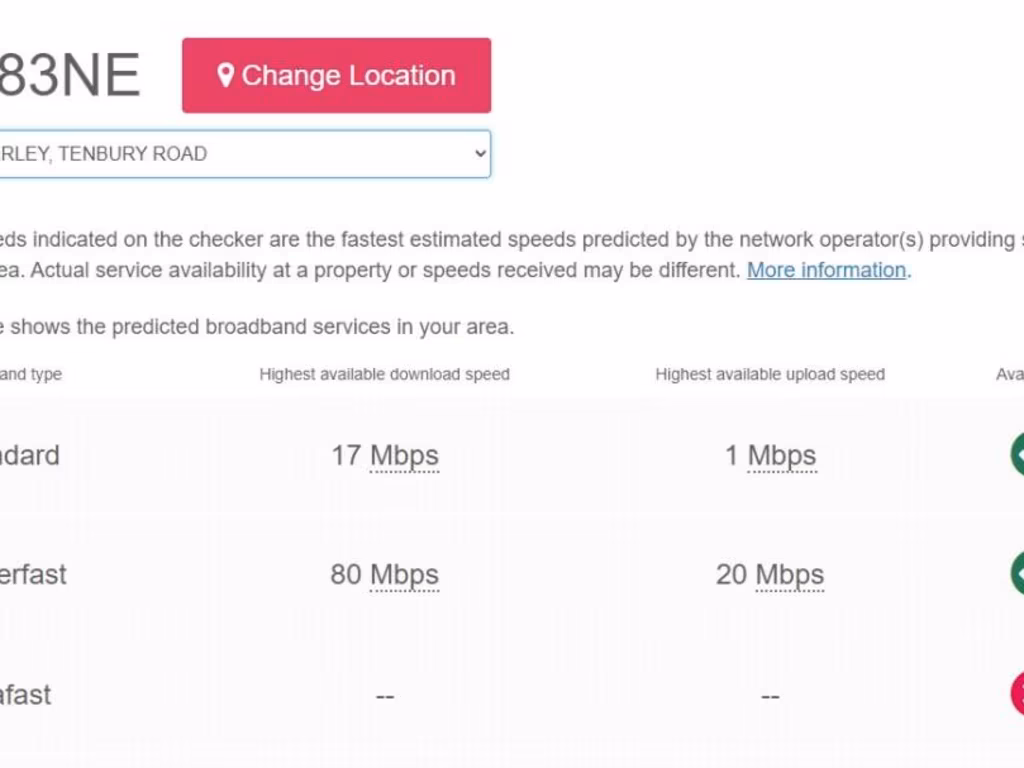
Task: Select the Ultrafast upload speed dashes
Action: click(770, 695)
